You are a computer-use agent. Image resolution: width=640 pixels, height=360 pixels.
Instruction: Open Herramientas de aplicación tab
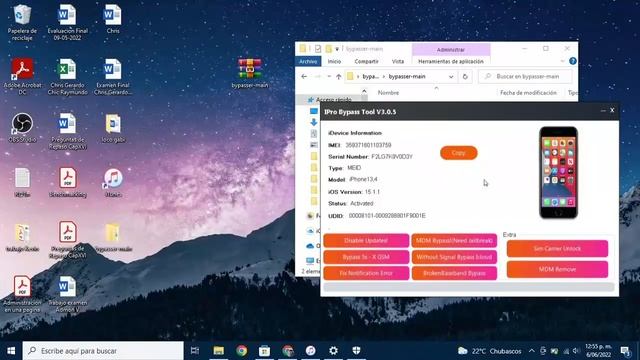pyautogui.click(x=451, y=61)
